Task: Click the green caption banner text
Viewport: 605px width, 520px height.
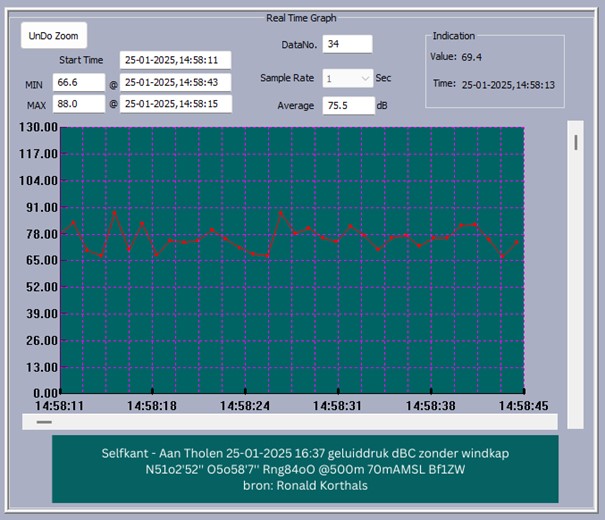Action: point(304,468)
